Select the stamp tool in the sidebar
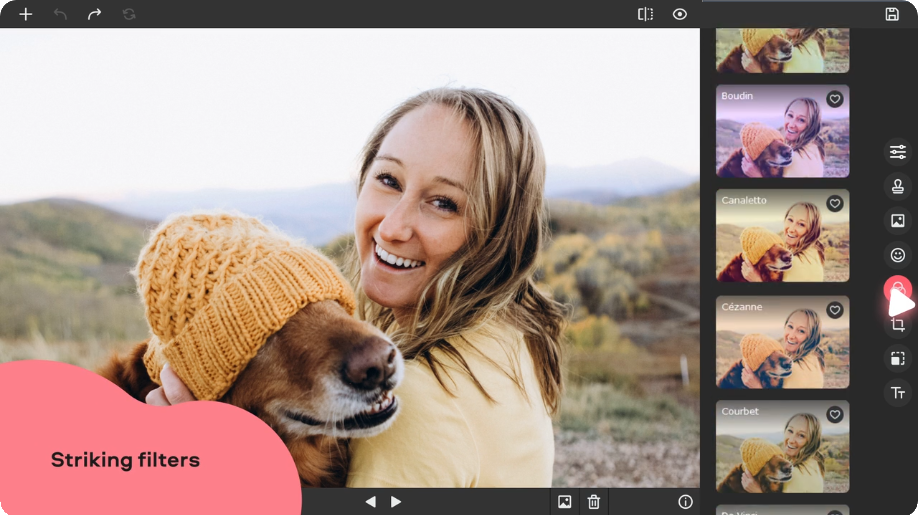Viewport: 918px width, 515px height. (898, 186)
